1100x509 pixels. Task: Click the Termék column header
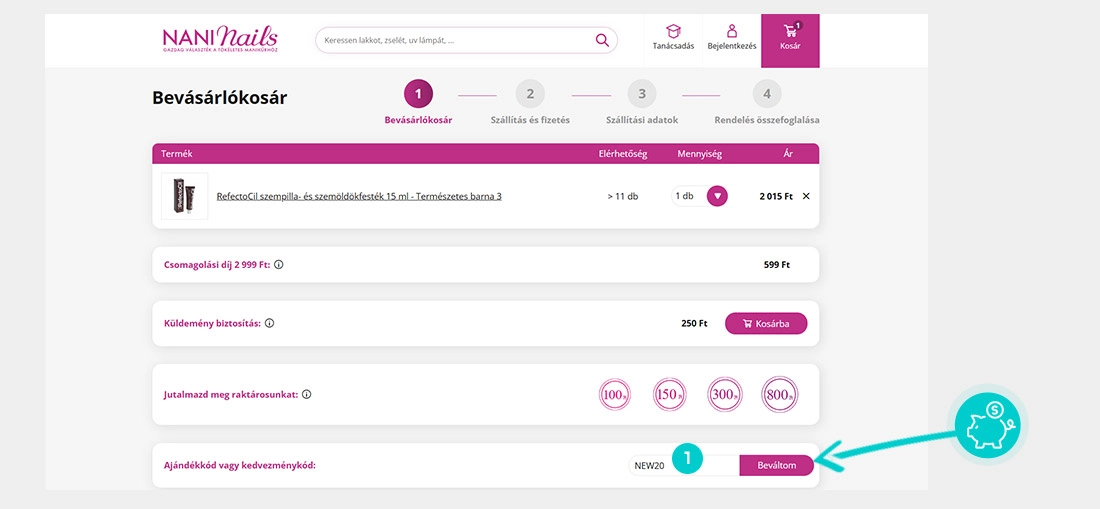point(177,154)
